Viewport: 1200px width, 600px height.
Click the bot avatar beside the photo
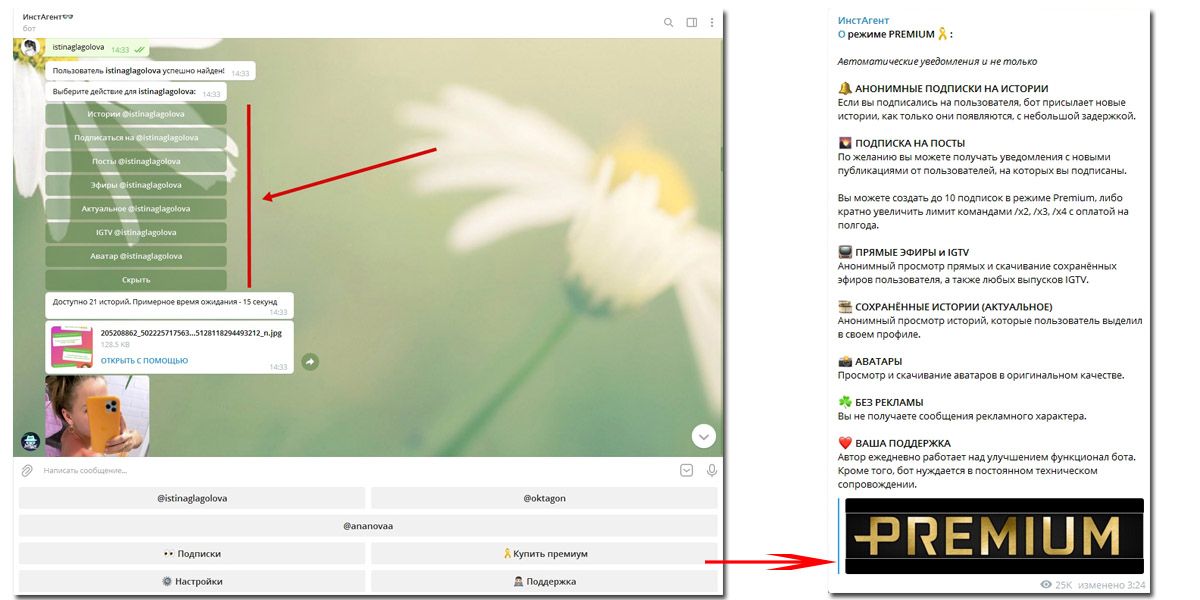point(30,441)
